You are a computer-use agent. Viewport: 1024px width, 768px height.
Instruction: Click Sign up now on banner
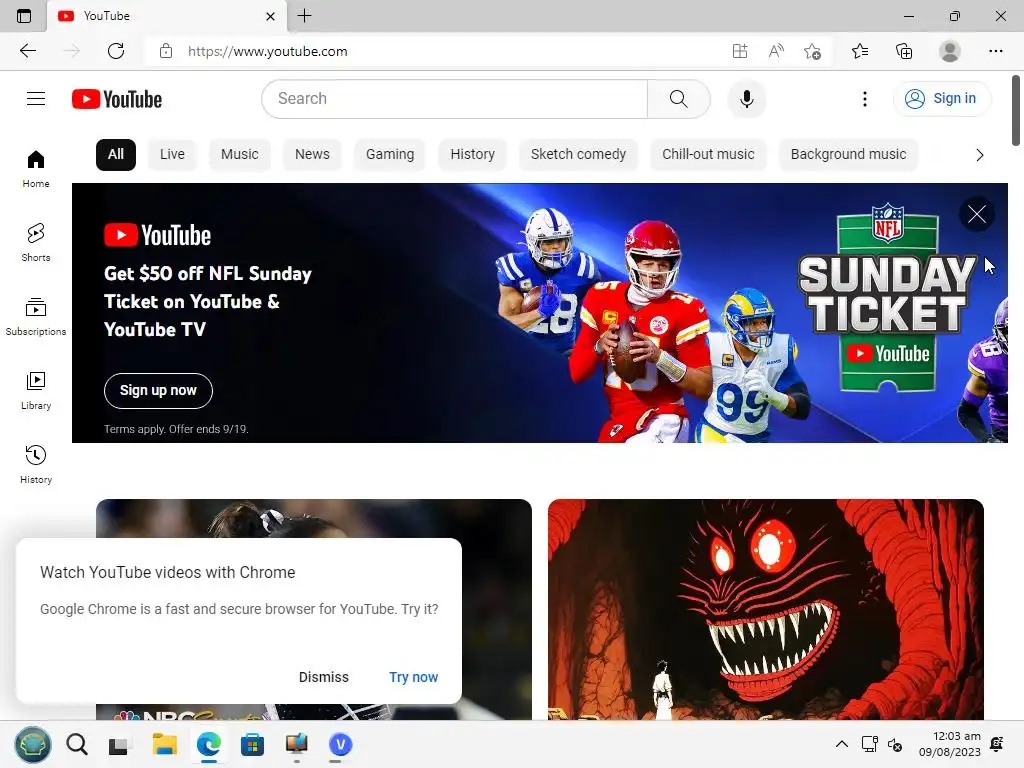158,391
